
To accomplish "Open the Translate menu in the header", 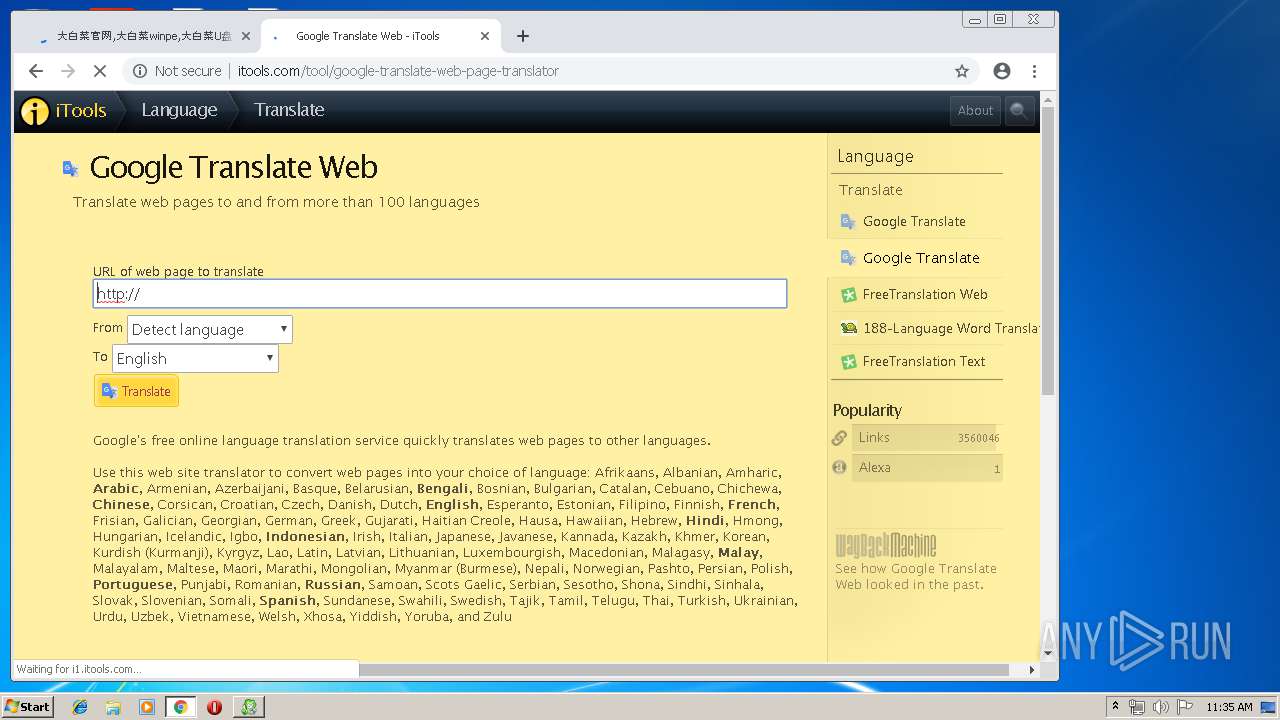I will [x=289, y=110].
